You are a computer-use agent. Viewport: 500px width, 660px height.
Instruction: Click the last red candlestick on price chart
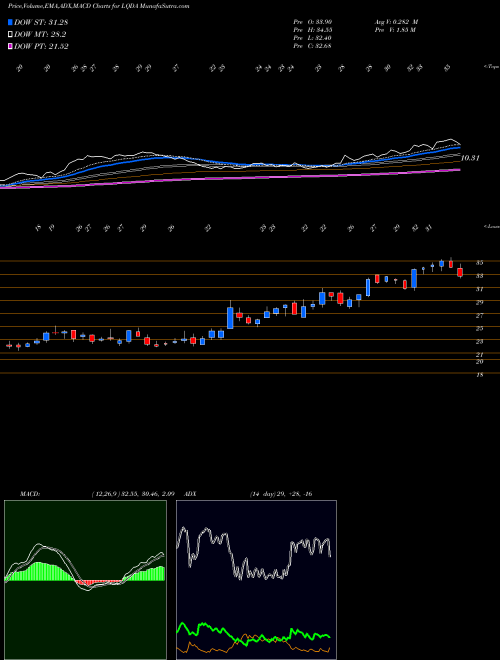pyautogui.click(x=460, y=272)
